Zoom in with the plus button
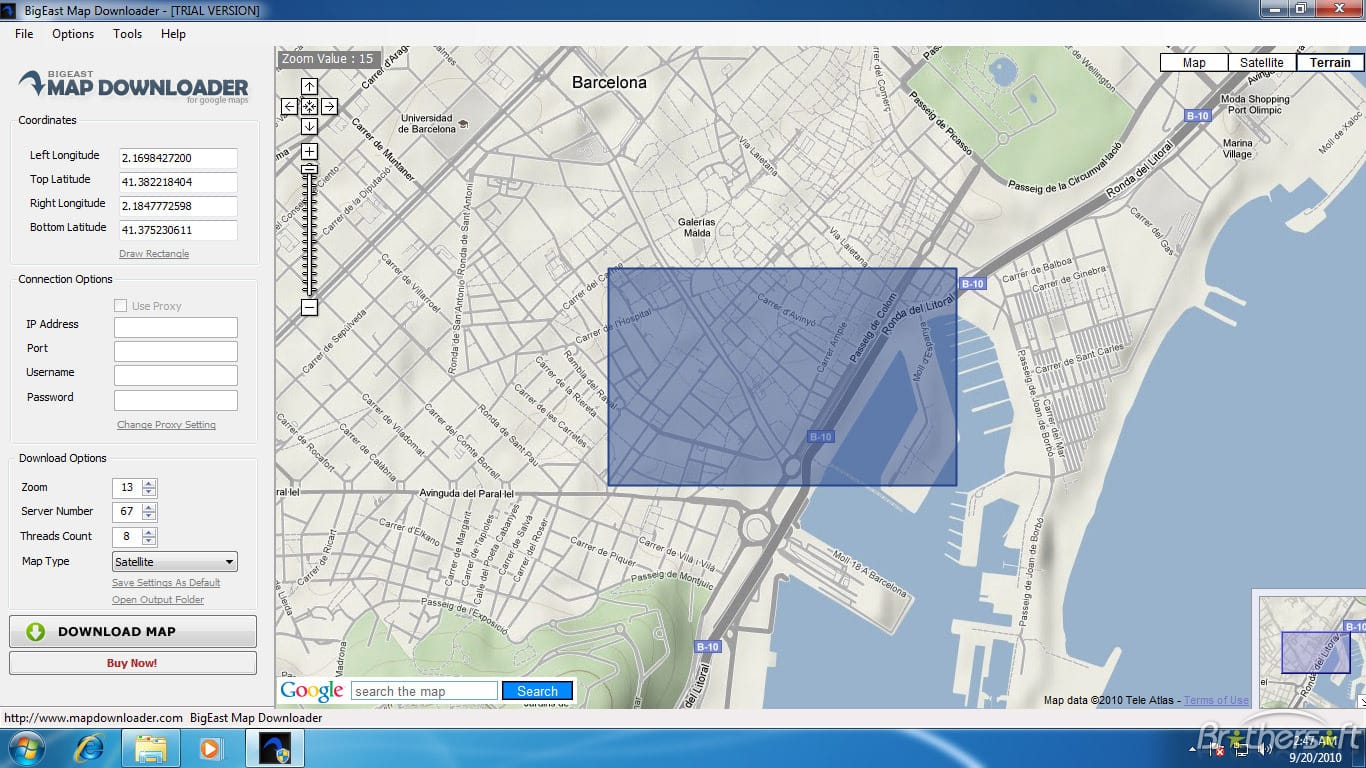The width and height of the screenshot is (1366, 768). coord(309,152)
